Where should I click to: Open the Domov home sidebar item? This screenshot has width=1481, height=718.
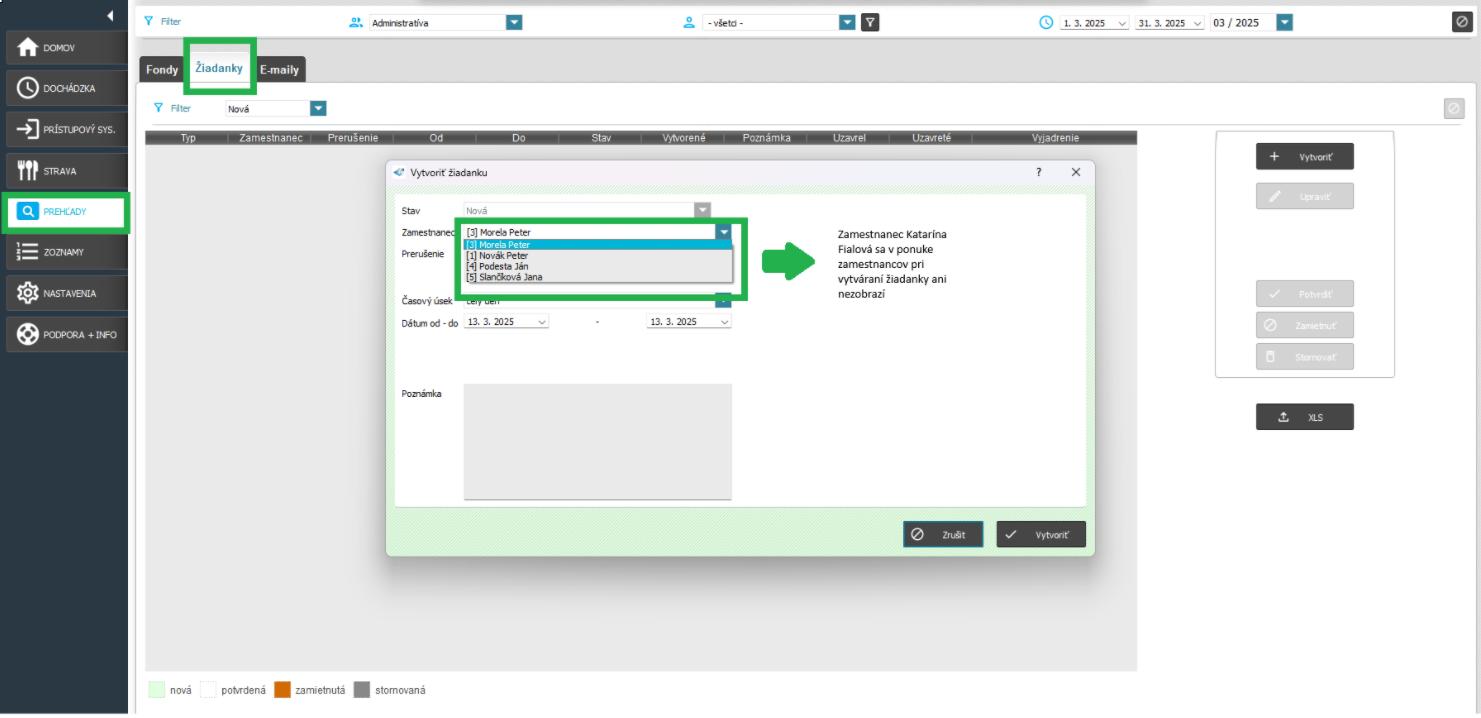(x=66, y=48)
